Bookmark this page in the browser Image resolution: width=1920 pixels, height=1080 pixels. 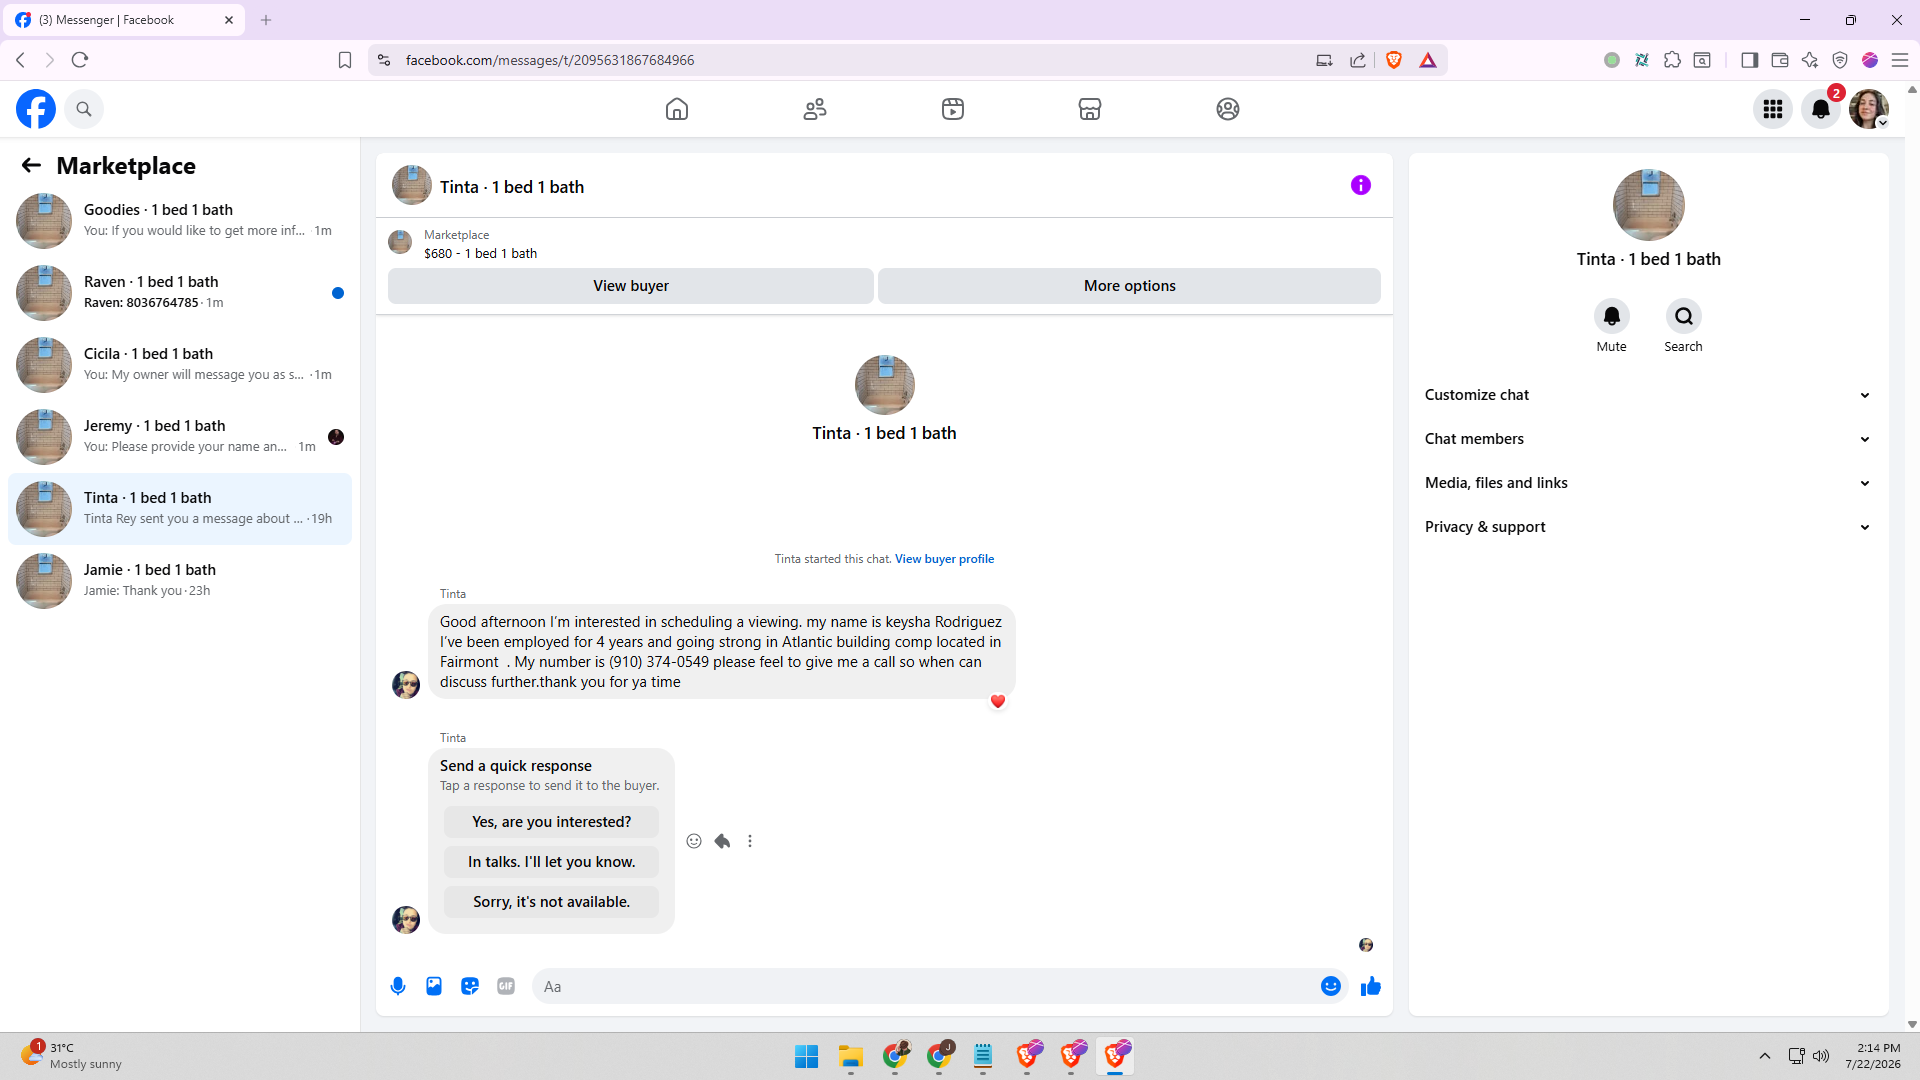345,60
